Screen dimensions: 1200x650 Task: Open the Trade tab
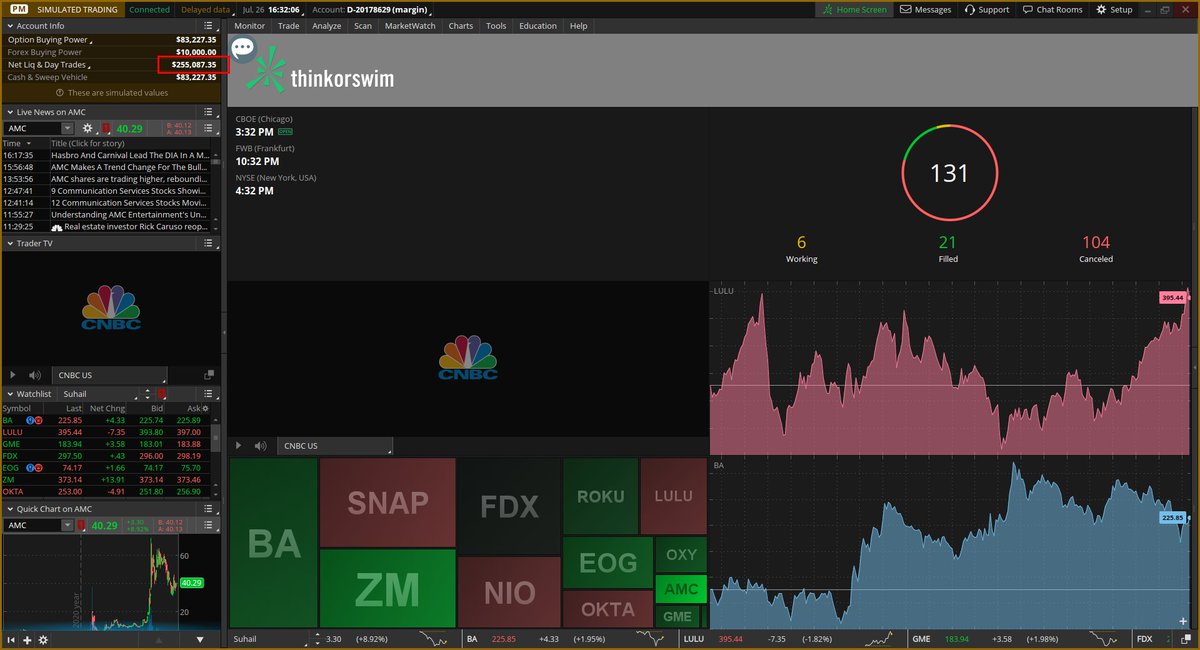(x=289, y=26)
